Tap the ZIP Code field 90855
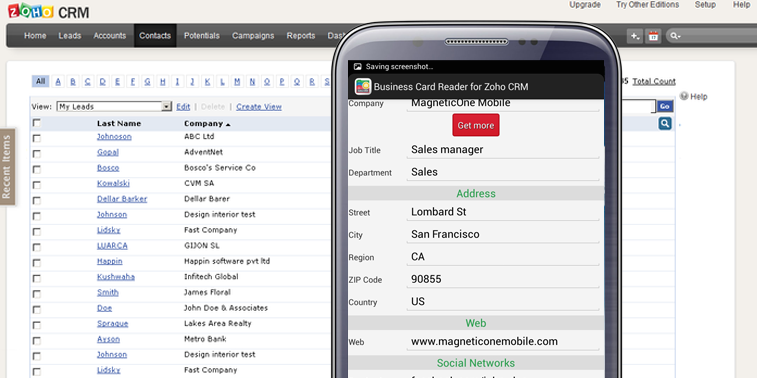This screenshot has width=757, height=378. click(x=503, y=279)
